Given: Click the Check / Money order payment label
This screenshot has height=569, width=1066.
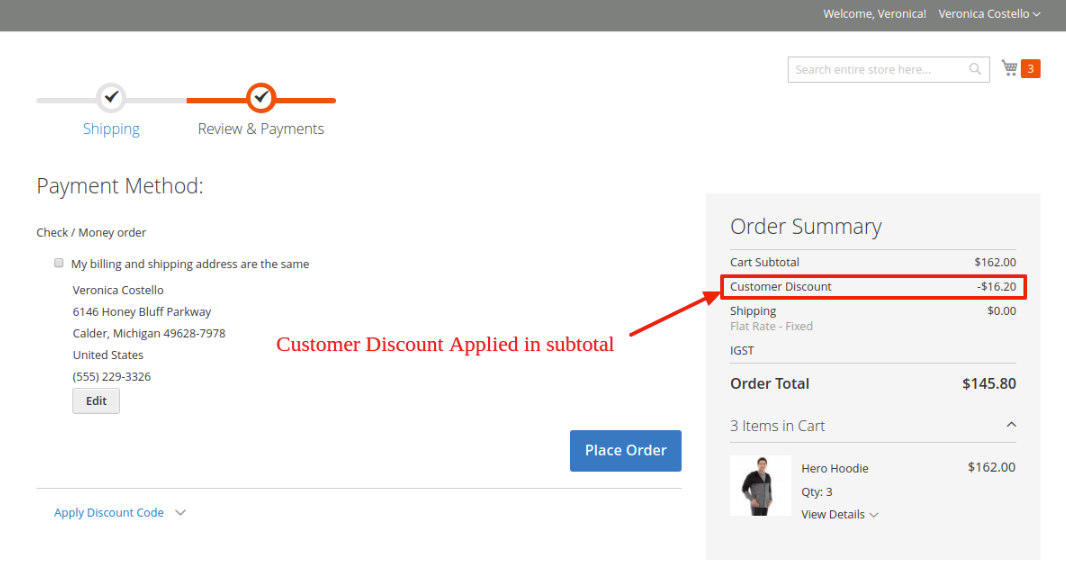Looking at the screenshot, I should [x=91, y=233].
